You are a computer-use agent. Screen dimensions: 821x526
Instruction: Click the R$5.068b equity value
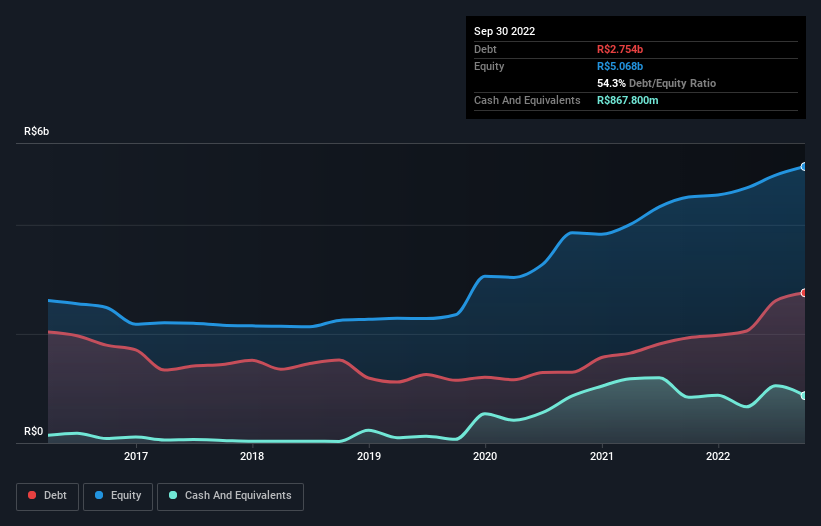(x=620, y=66)
